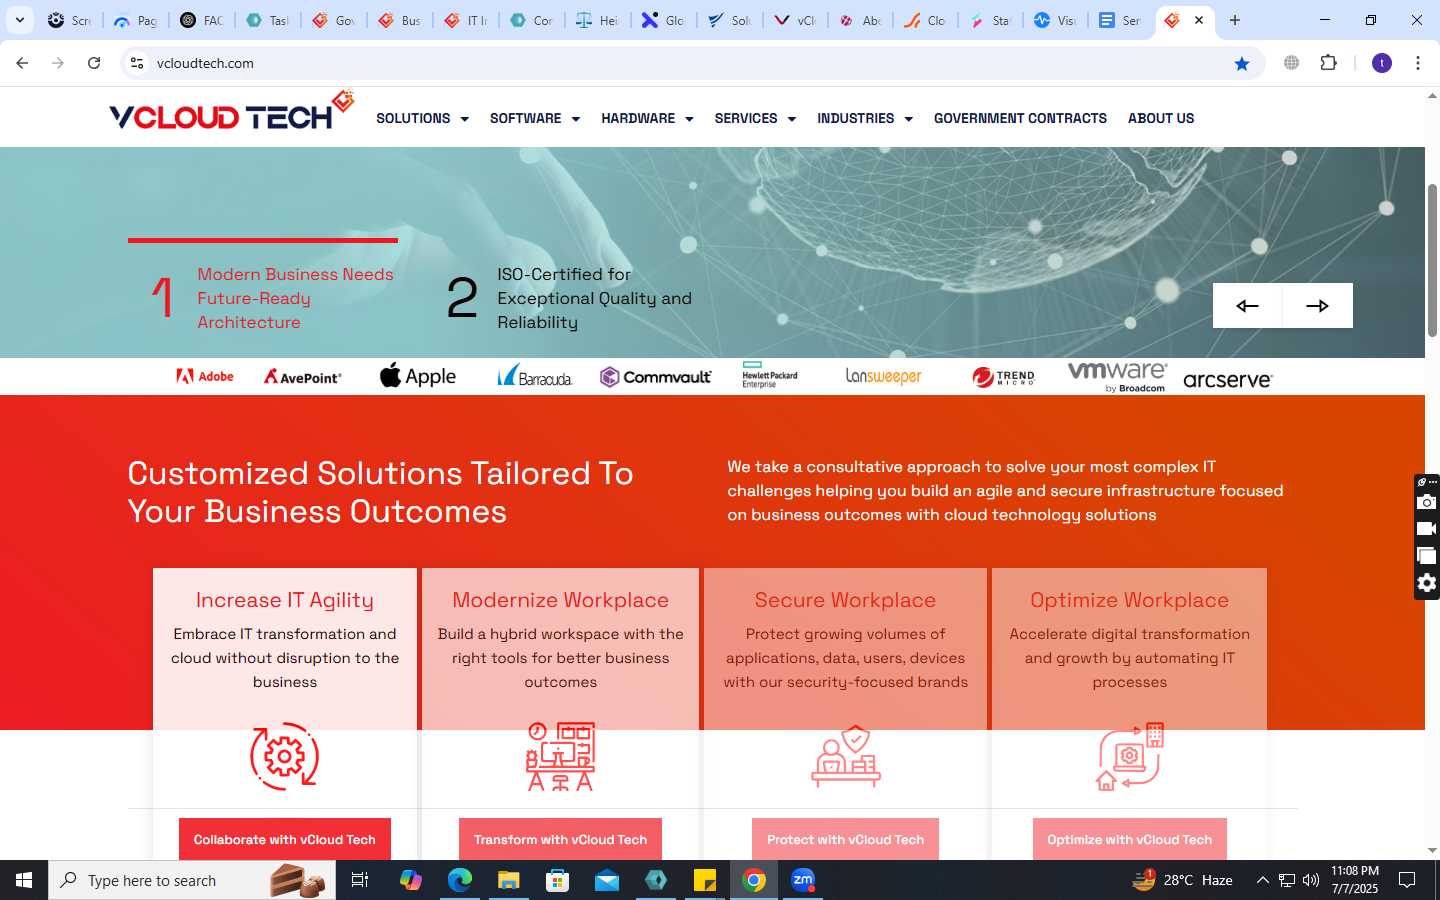
Task: Click the vCloud Tech logo
Action: [231, 112]
